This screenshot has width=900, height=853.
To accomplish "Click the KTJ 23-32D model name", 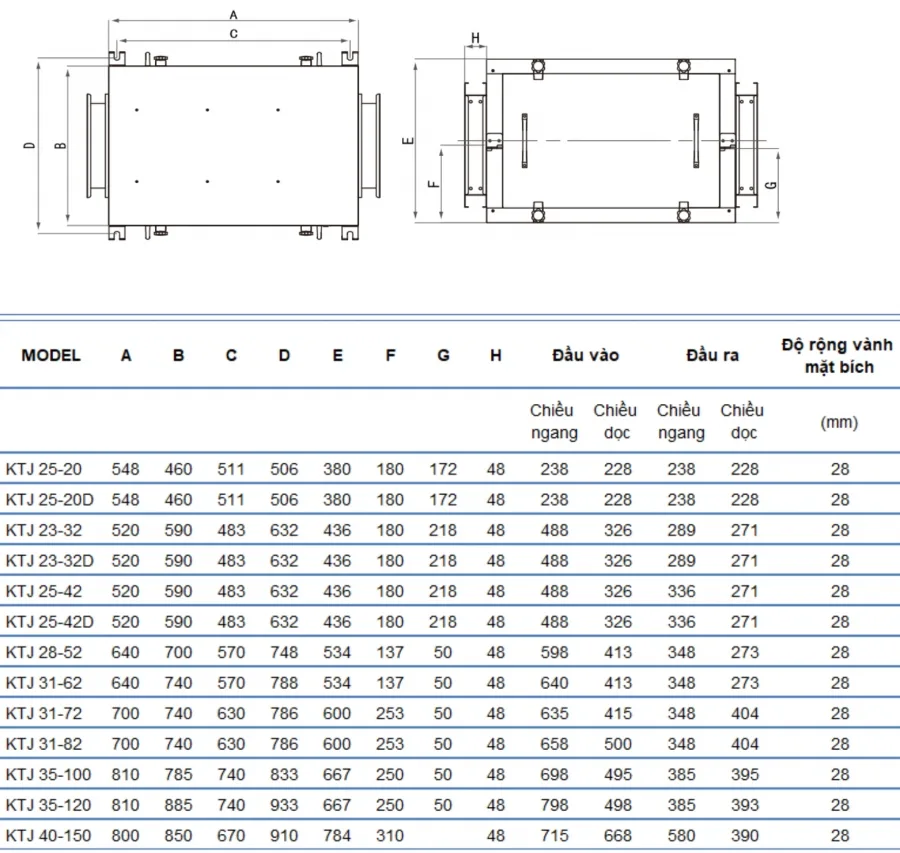I will (x=49, y=560).
